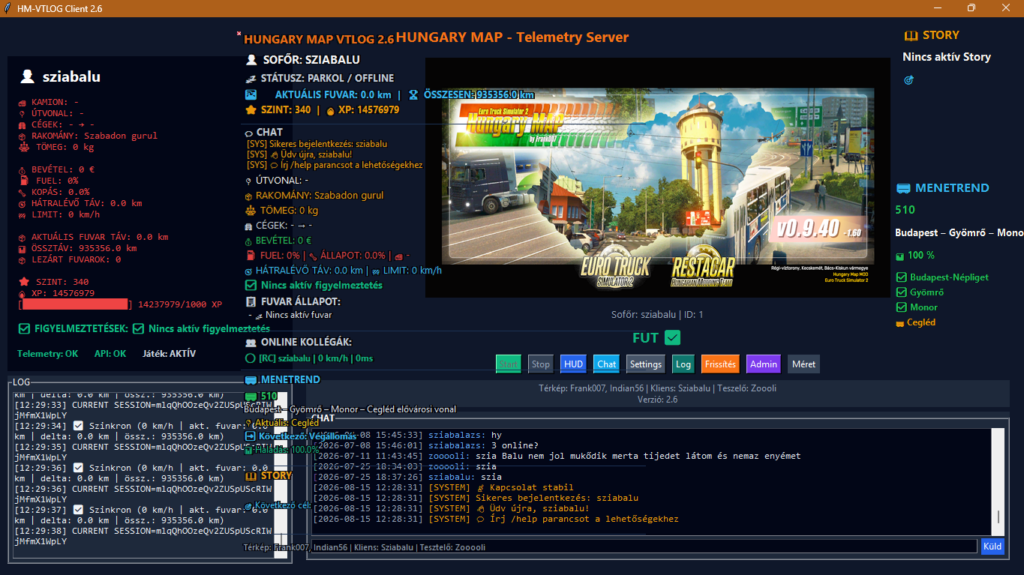
Task: Click the red fuel pump icon beside FUEL: 0% in center
Action: [249, 255]
